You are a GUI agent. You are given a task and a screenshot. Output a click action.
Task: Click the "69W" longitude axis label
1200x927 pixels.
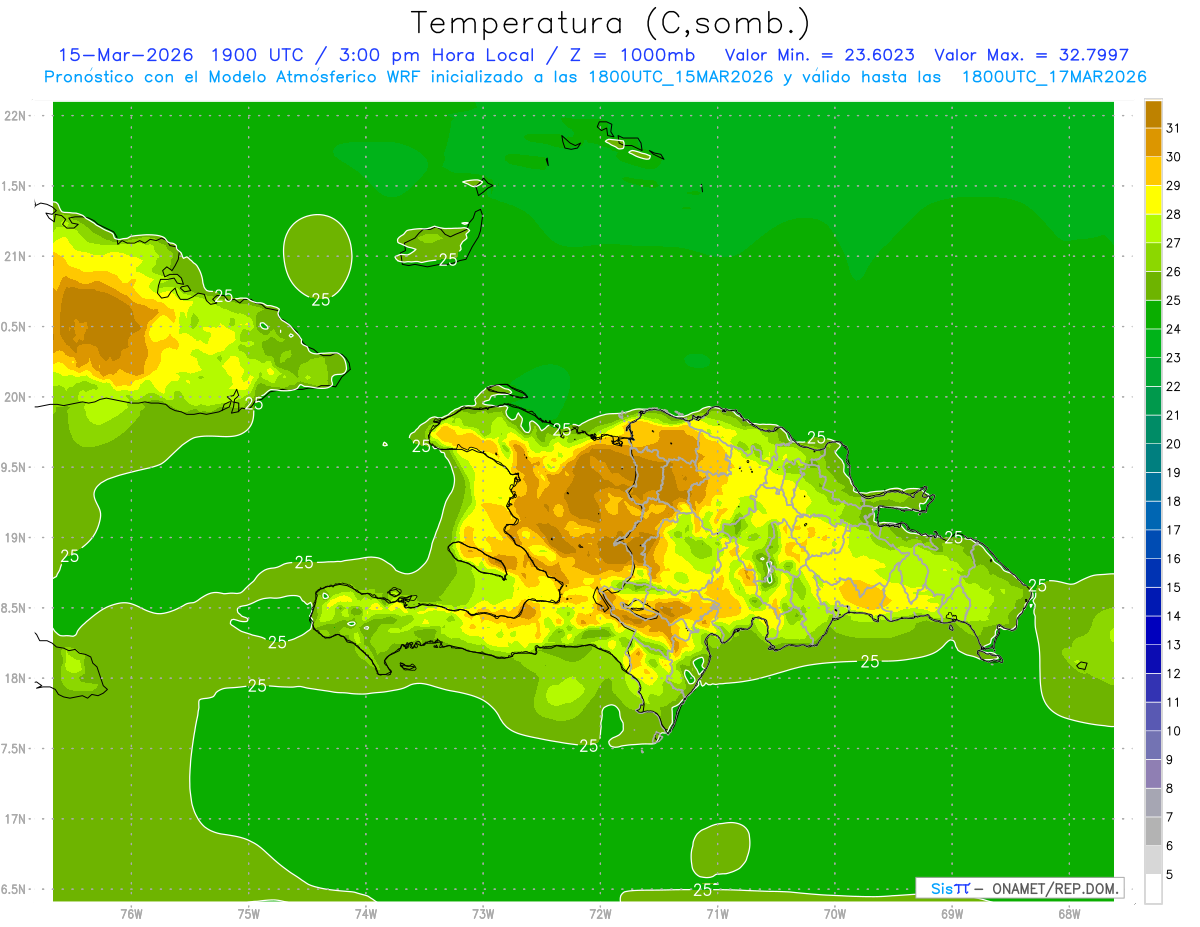pos(952,913)
